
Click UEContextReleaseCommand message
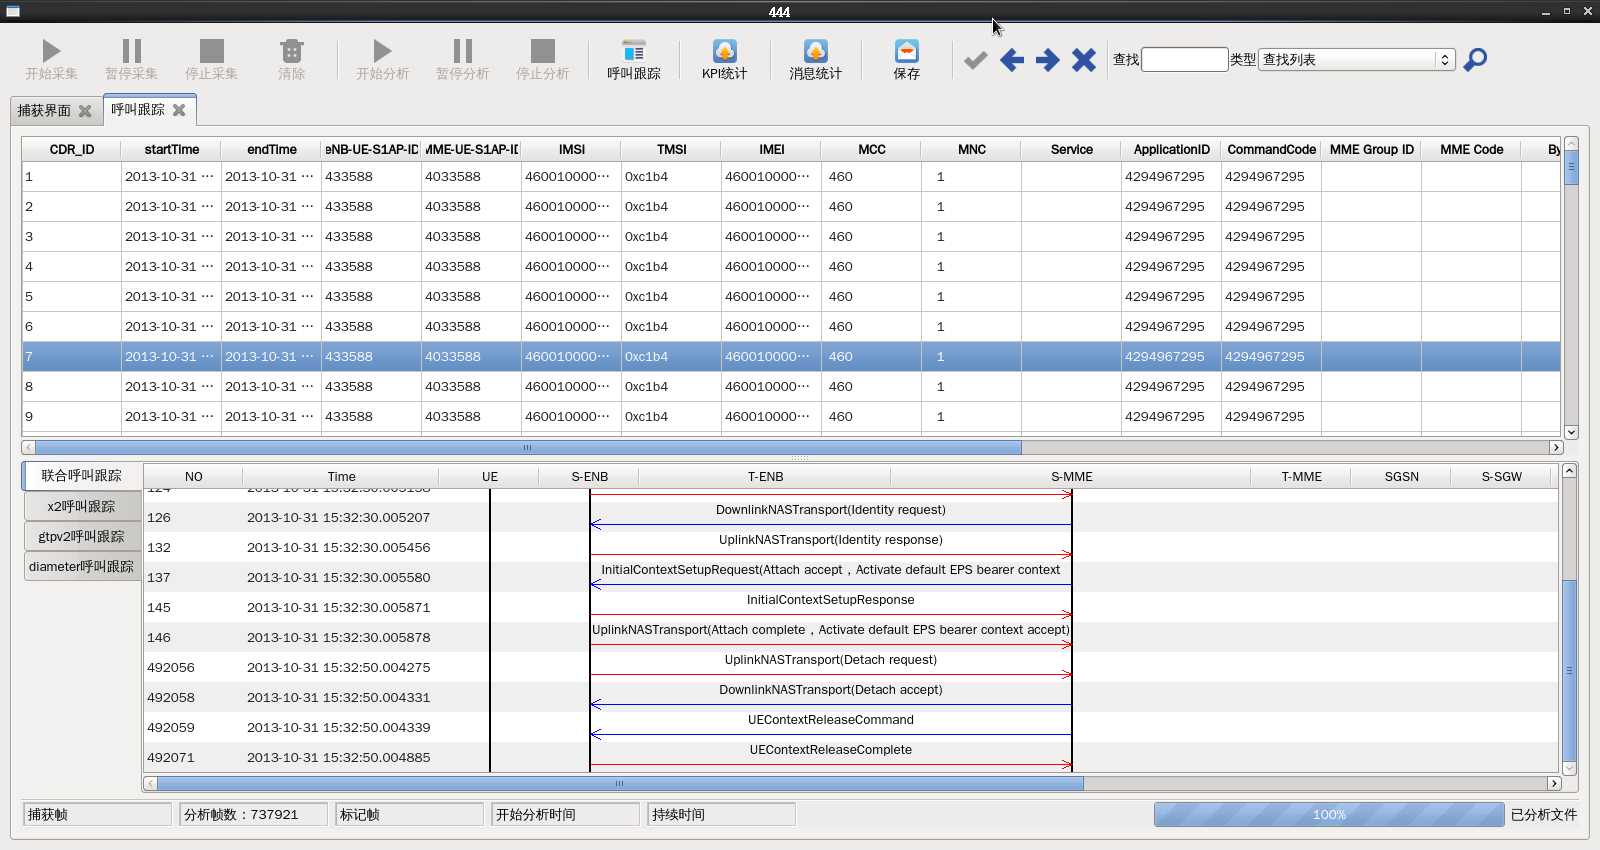830,720
